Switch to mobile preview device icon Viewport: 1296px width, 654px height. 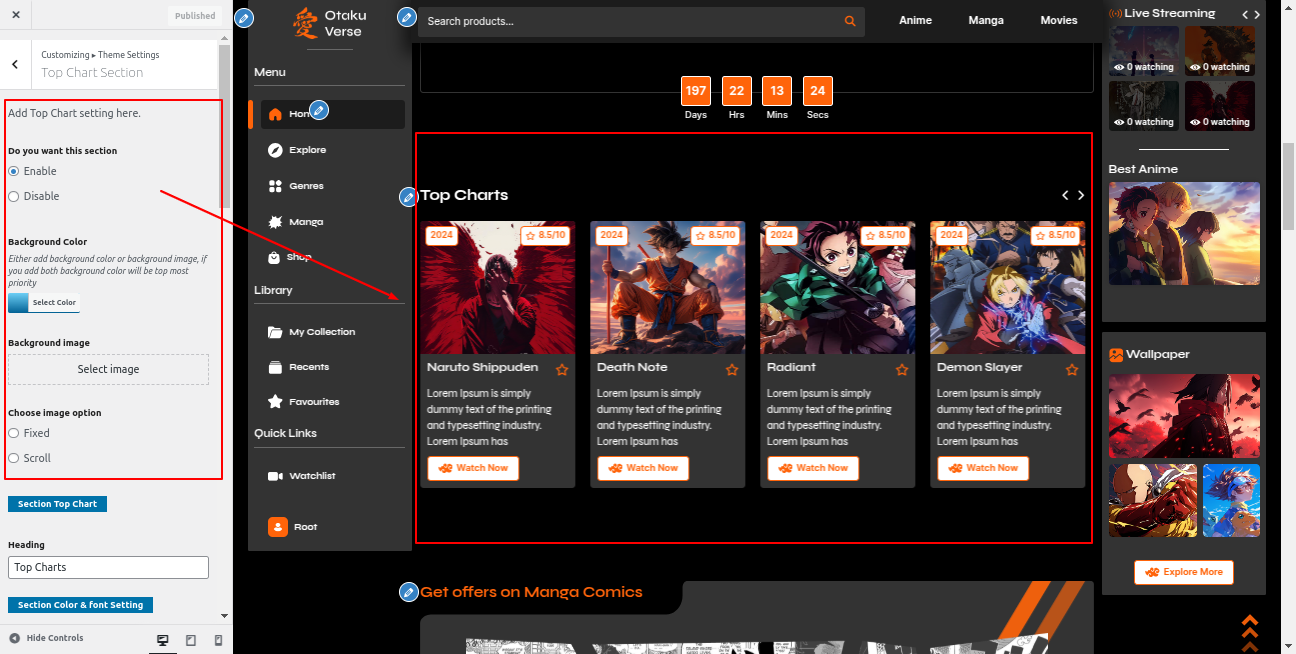(219, 640)
